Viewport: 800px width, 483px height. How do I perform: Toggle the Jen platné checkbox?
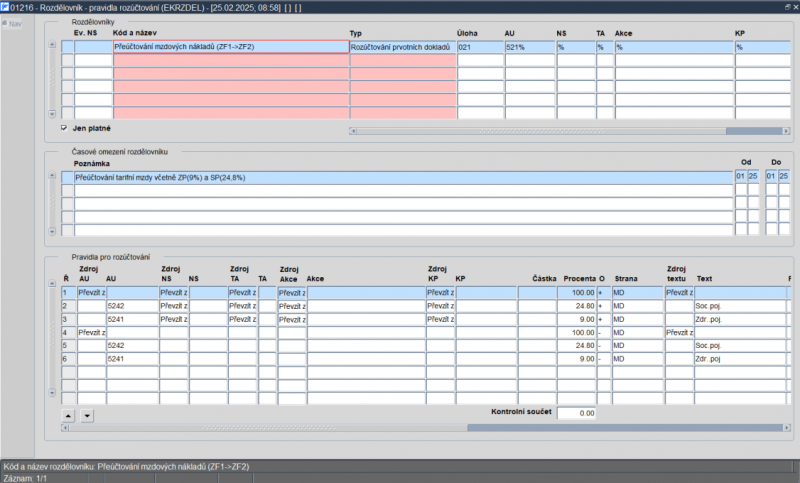coord(64,128)
